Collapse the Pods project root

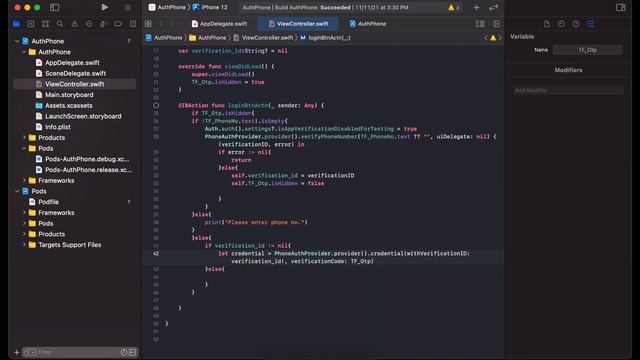click(17, 191)
